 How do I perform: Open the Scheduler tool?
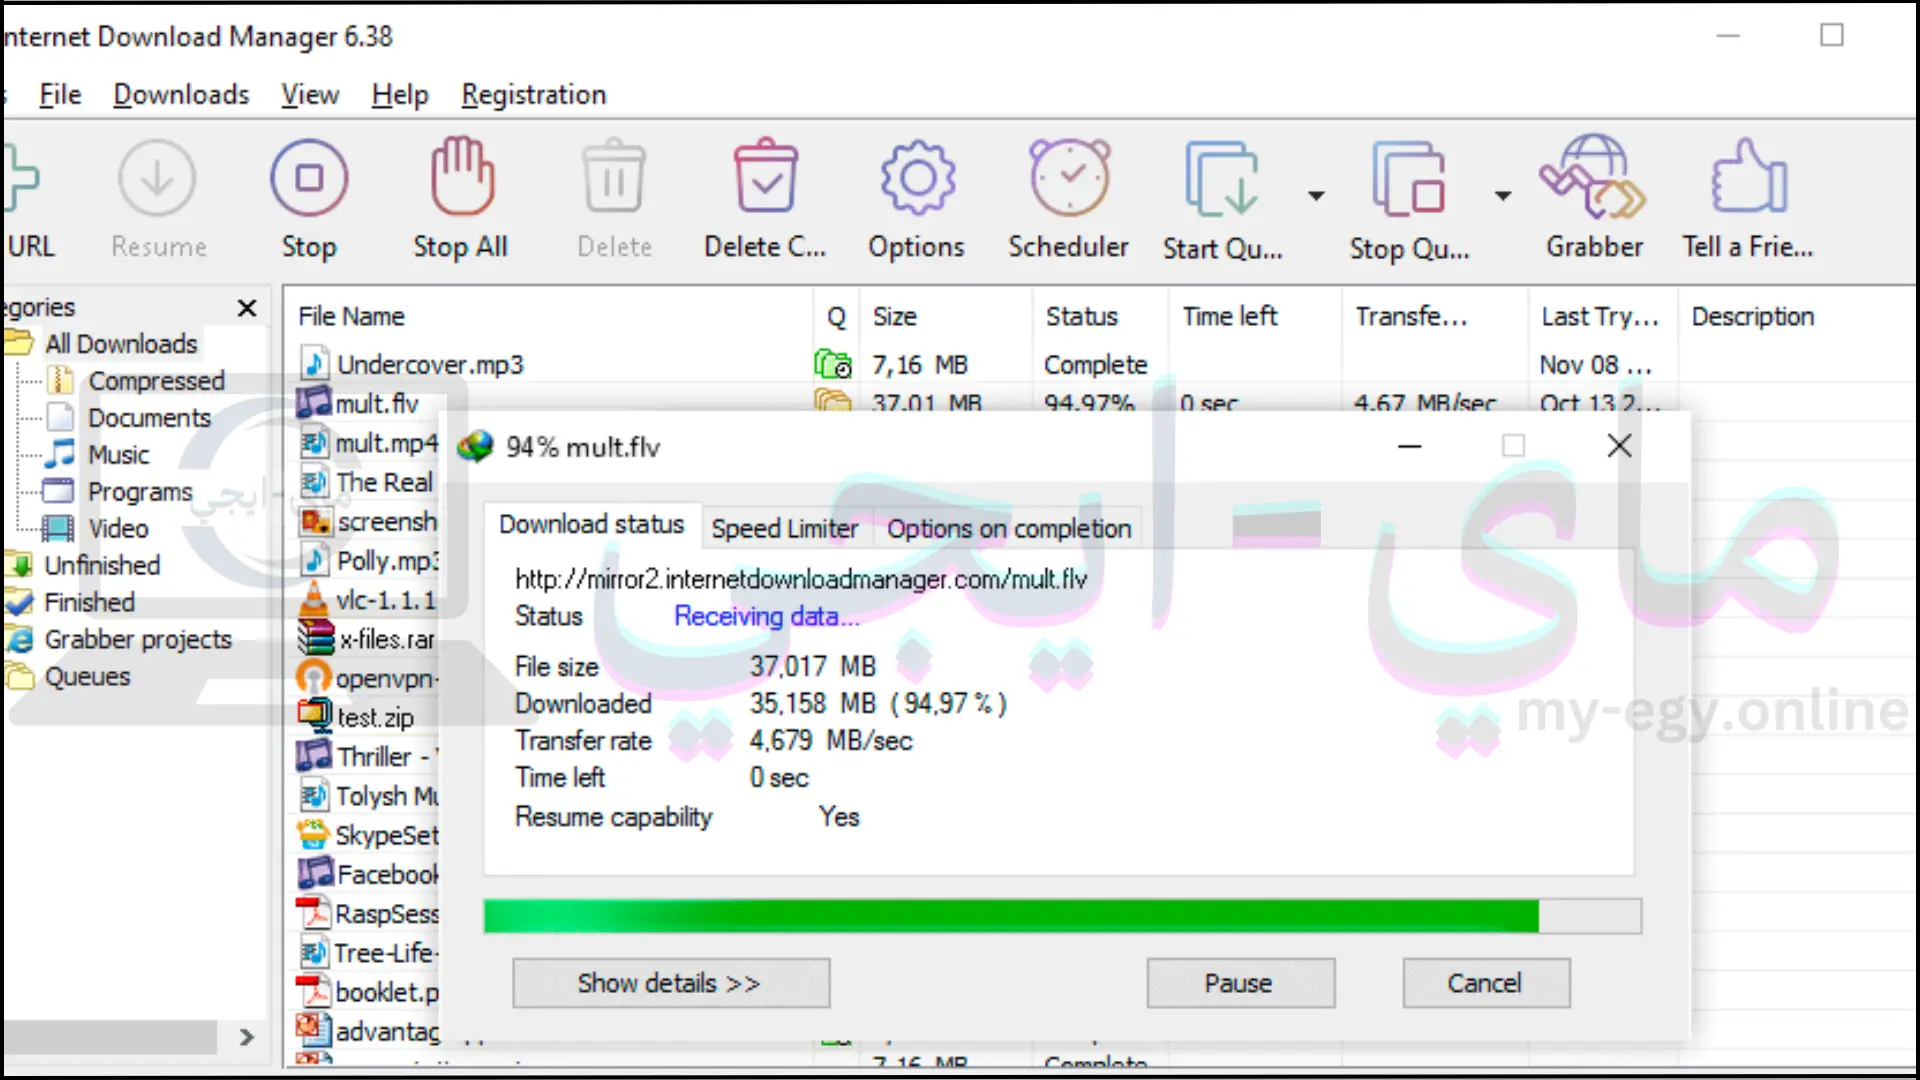tap(1069, 198)
